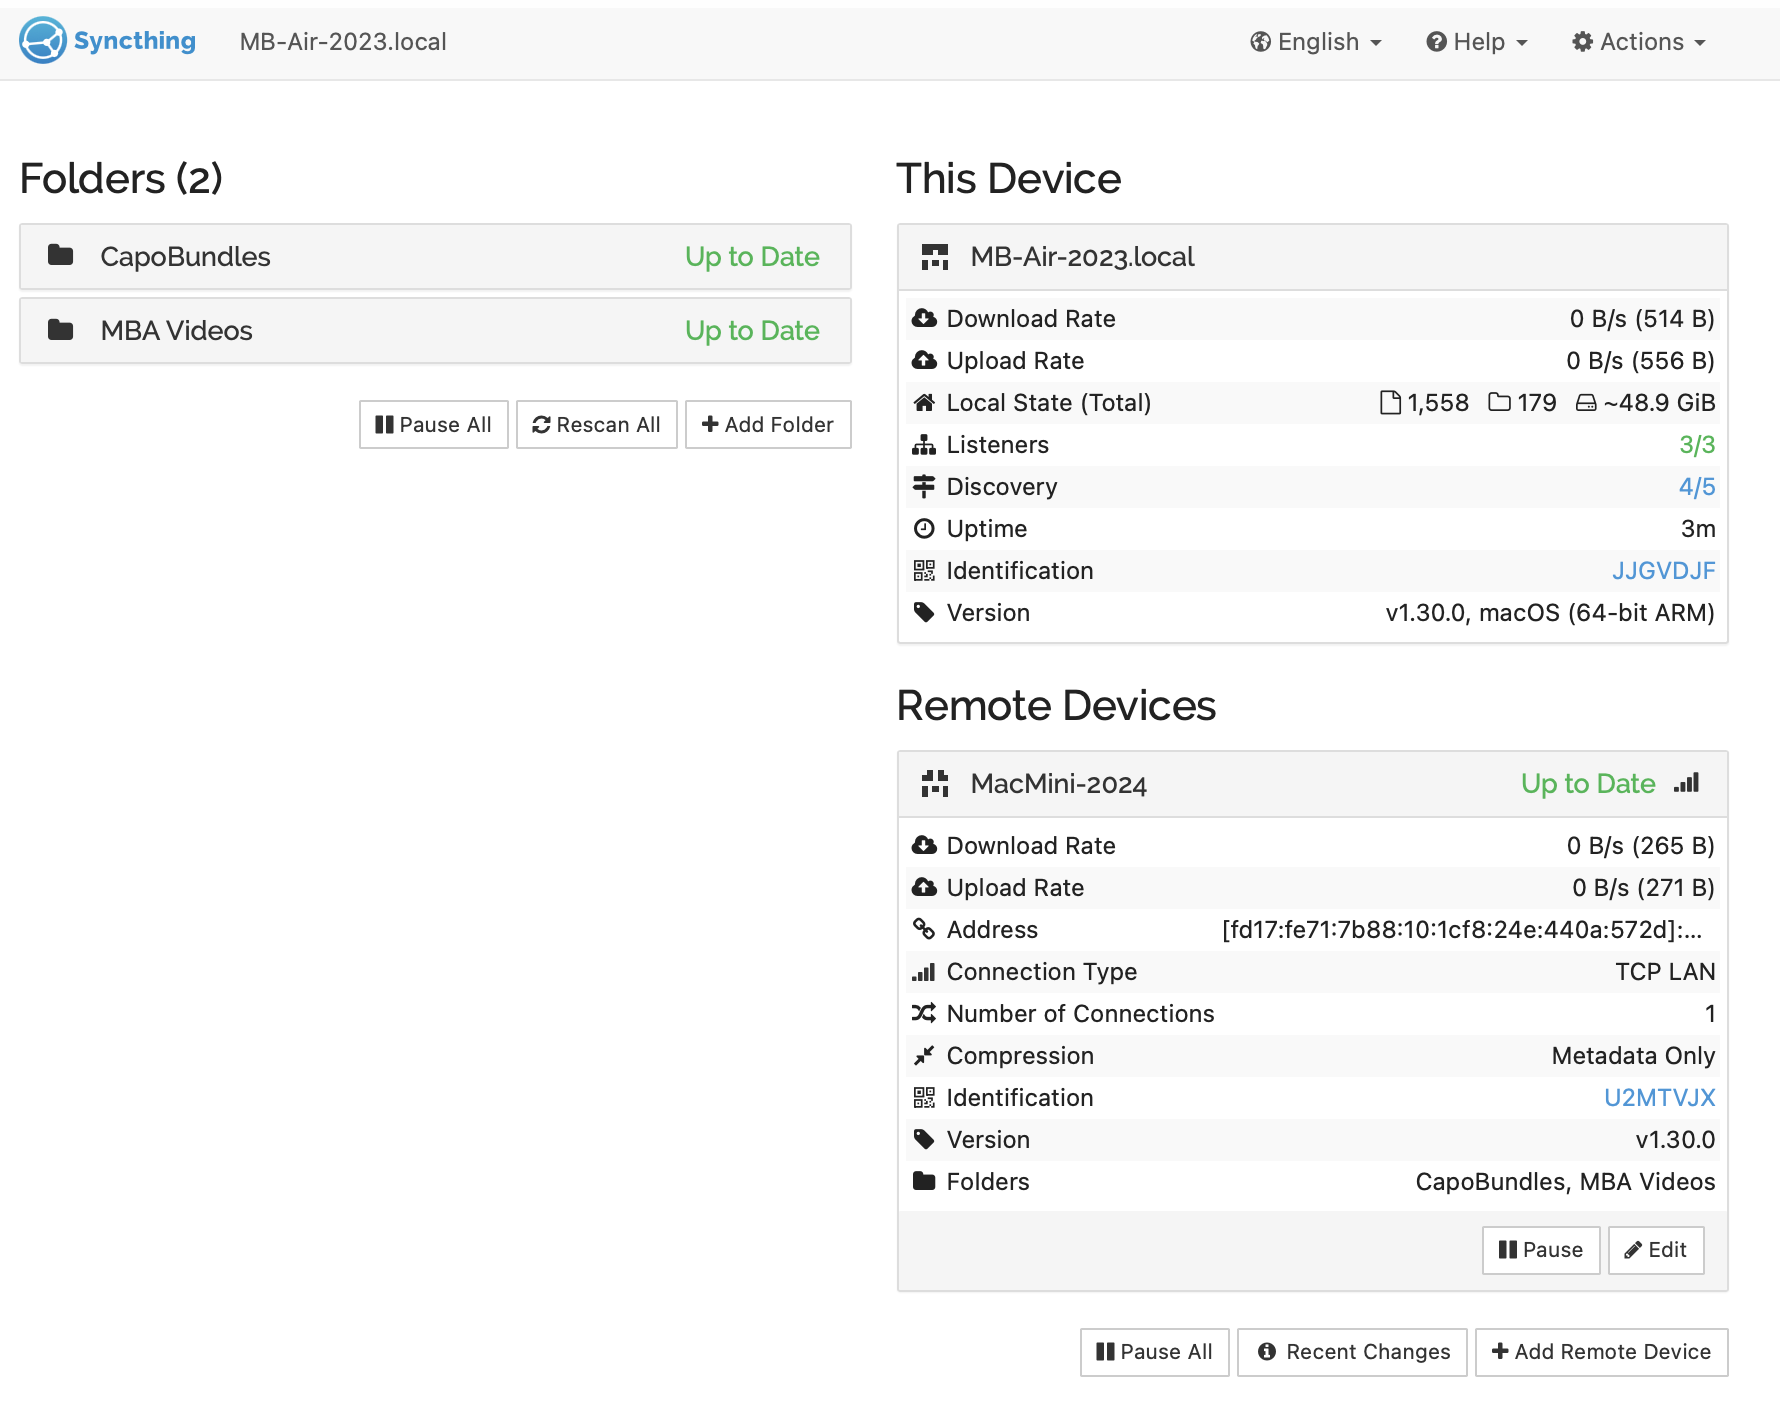
Task: Click the CapoBundles folder icon
Action: (x=61, y=256)
